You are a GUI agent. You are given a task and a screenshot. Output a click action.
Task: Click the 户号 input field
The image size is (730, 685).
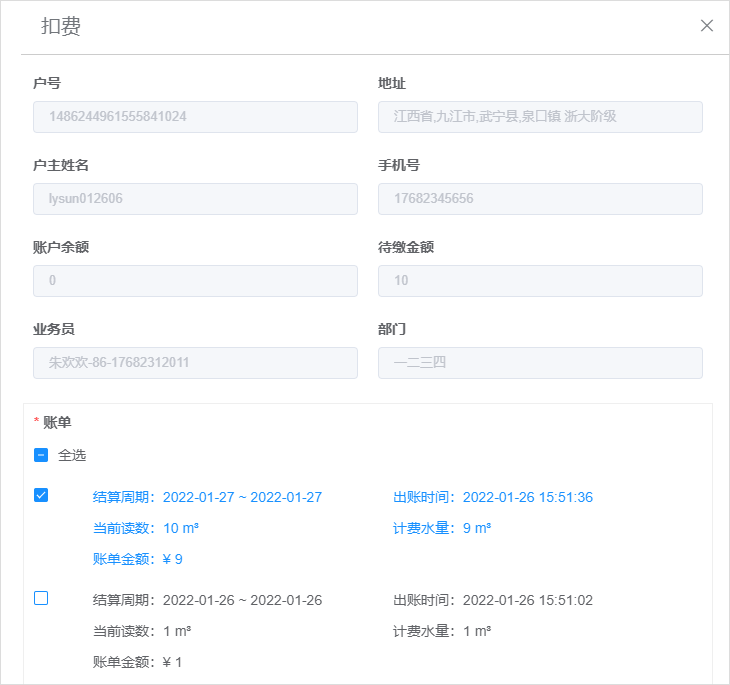[196, 117]
